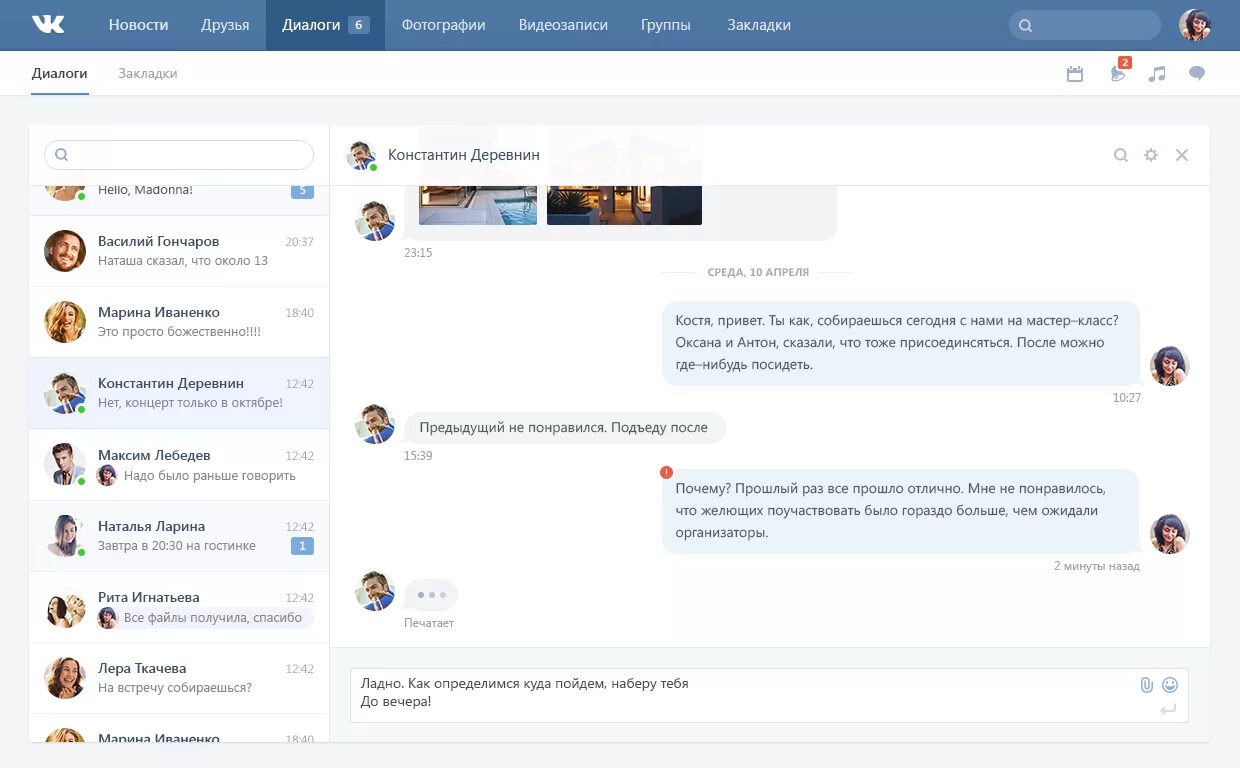This screenshot has height=768, width=1240.
Task: Click Наталья Ларина avatar in dialog list
Action: 65,536
